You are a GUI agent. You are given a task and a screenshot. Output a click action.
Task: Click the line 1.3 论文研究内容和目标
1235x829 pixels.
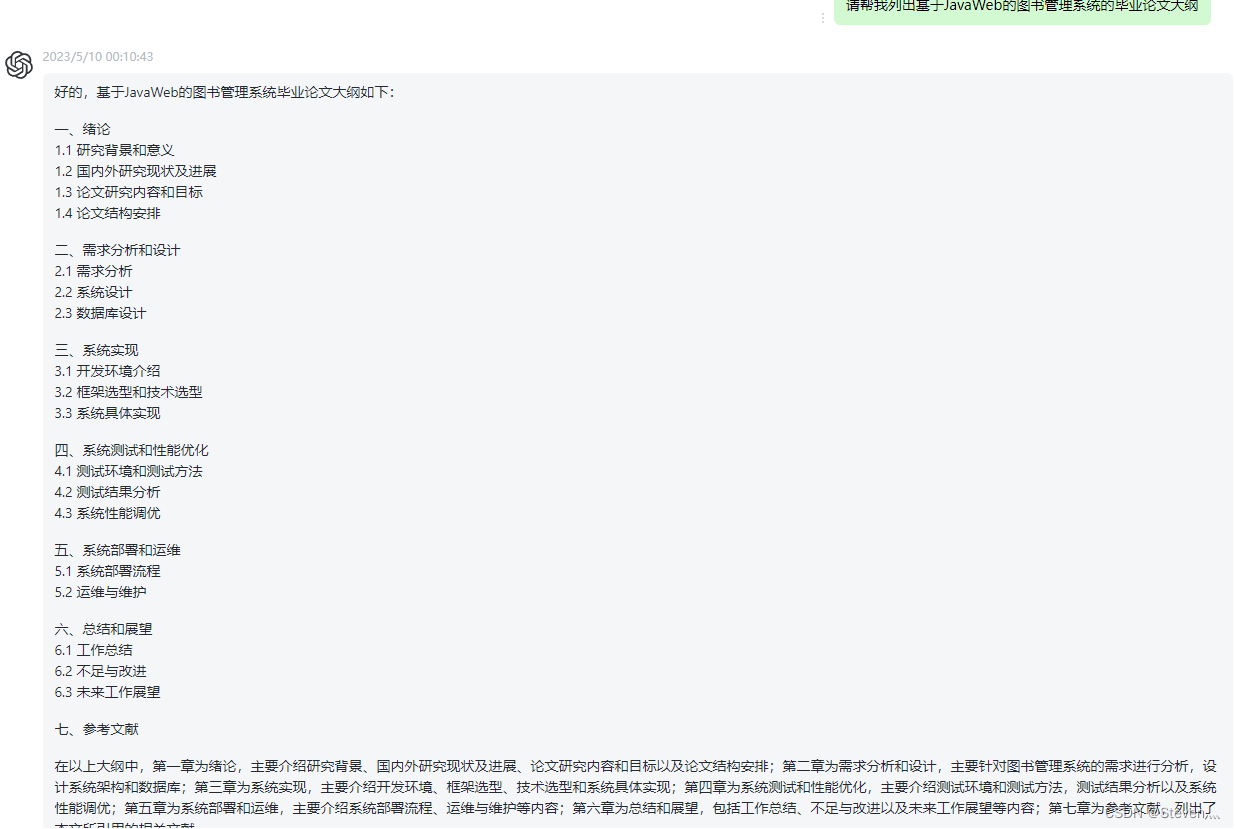tap(129, 192)
